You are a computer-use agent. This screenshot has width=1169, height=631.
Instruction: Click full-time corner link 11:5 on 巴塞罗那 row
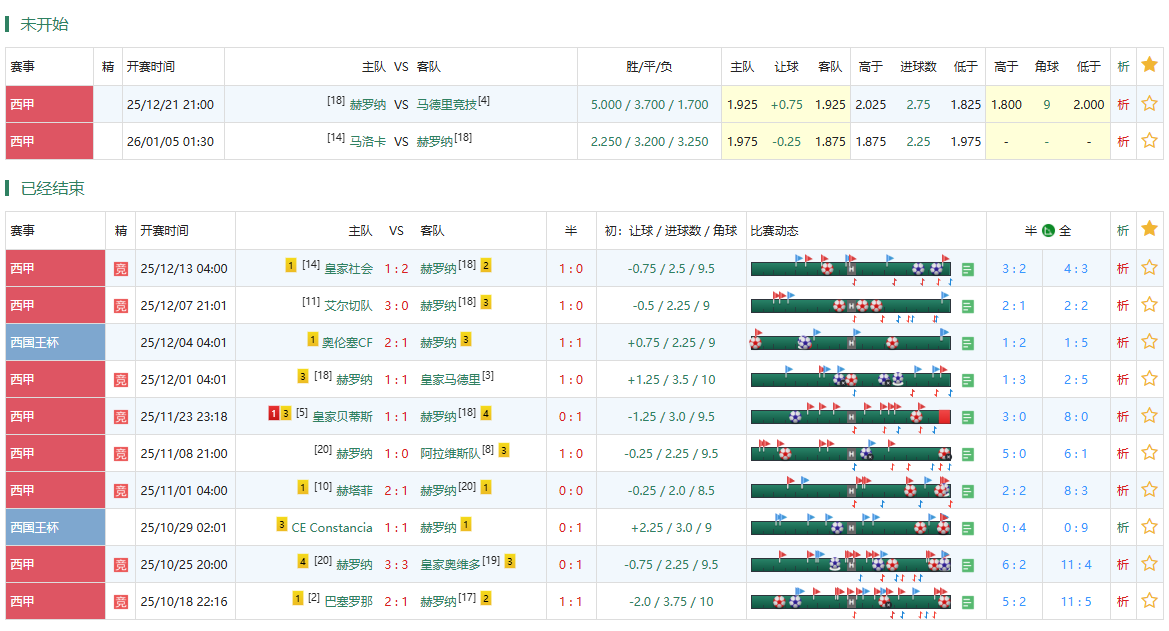(x=1076, y=601)
